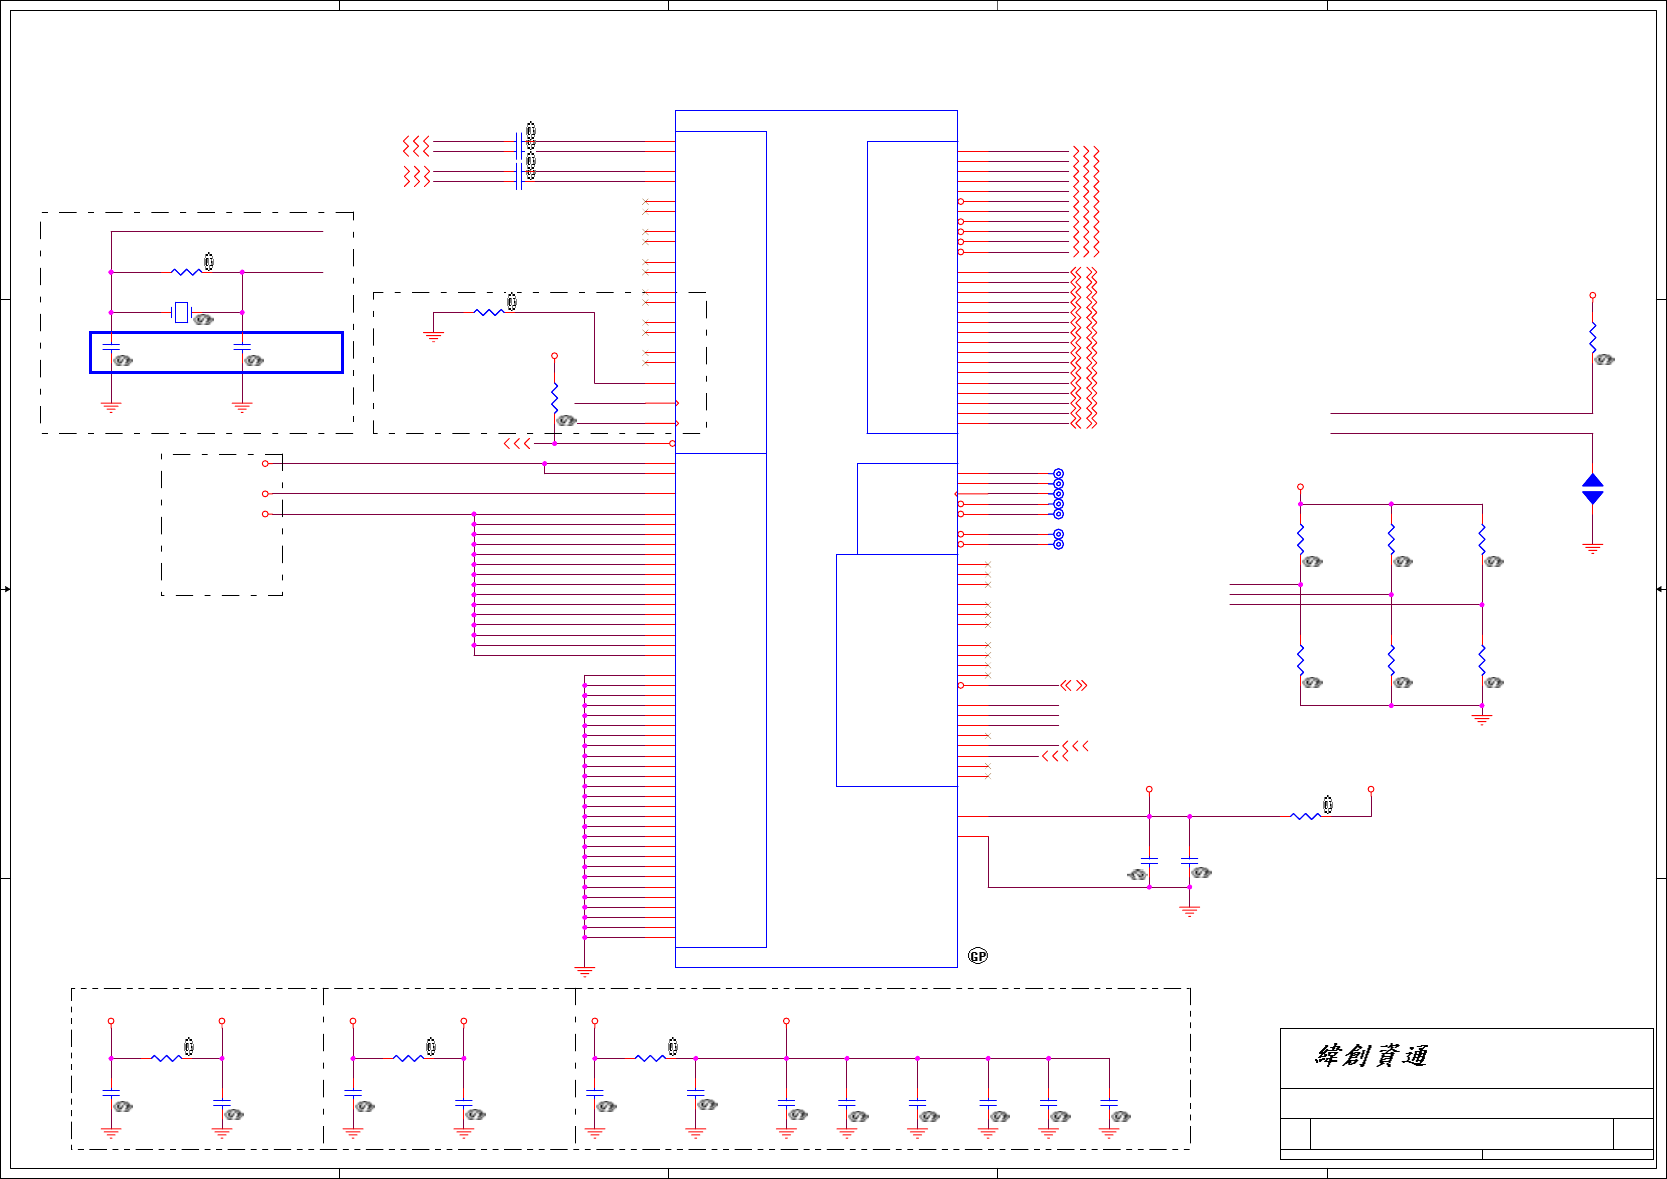Click power terminal feeding the divider network
This screenshot has height=1179, width=1667.
click(1300, 487)
